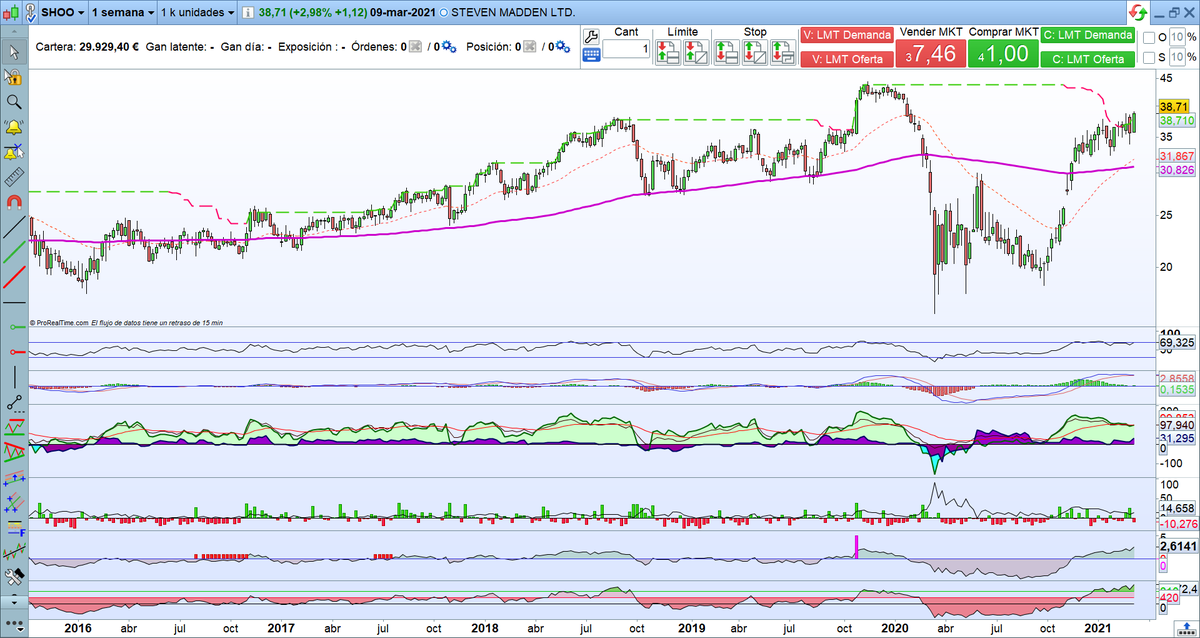Click the bell with cross icon
The image size is (1200, 638).
point(14,152)
